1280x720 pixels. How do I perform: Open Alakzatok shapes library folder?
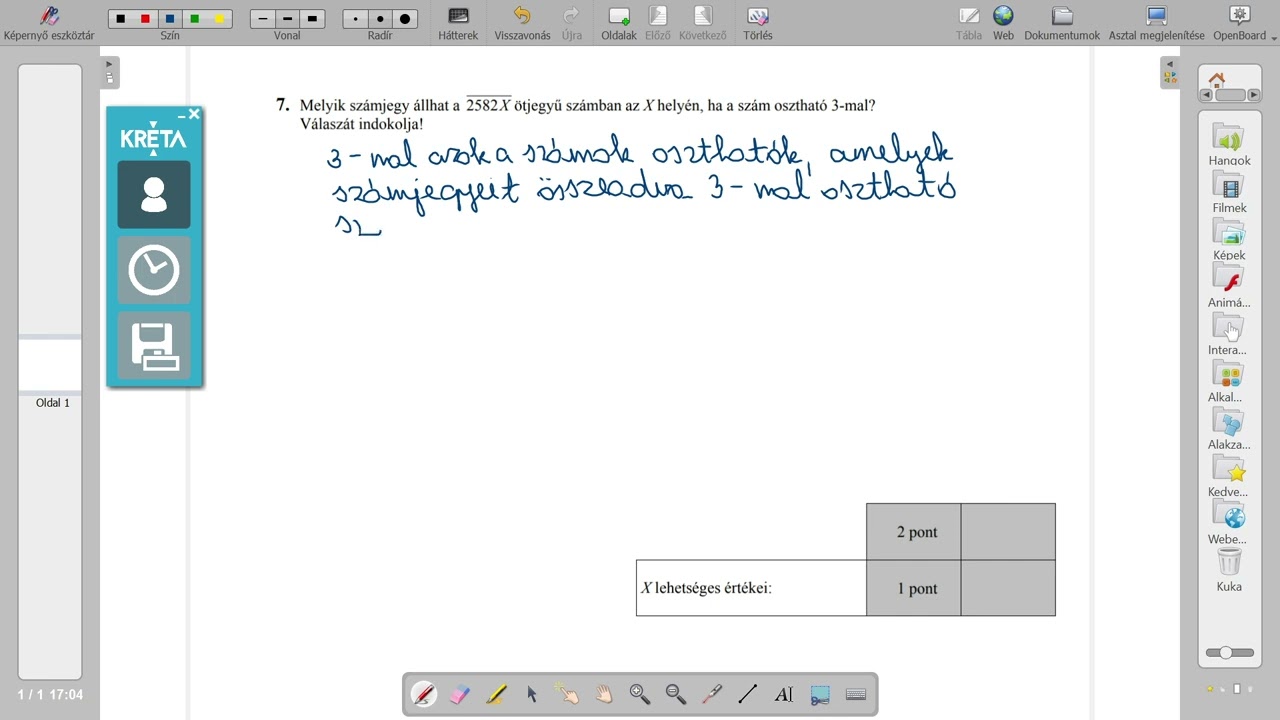tap(1229, 428)
